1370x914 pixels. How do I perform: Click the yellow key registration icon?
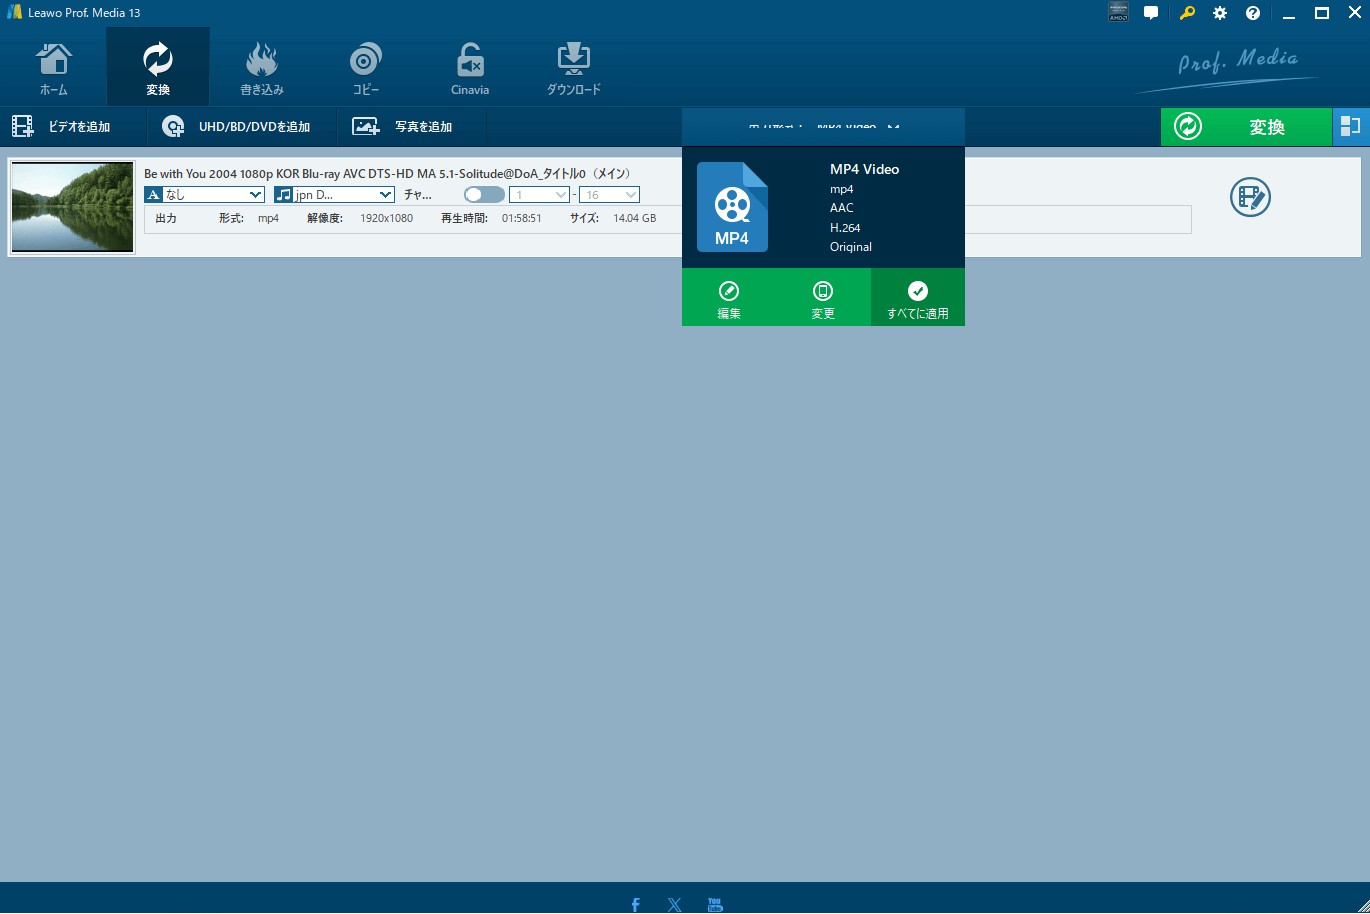click(1187, 13)
